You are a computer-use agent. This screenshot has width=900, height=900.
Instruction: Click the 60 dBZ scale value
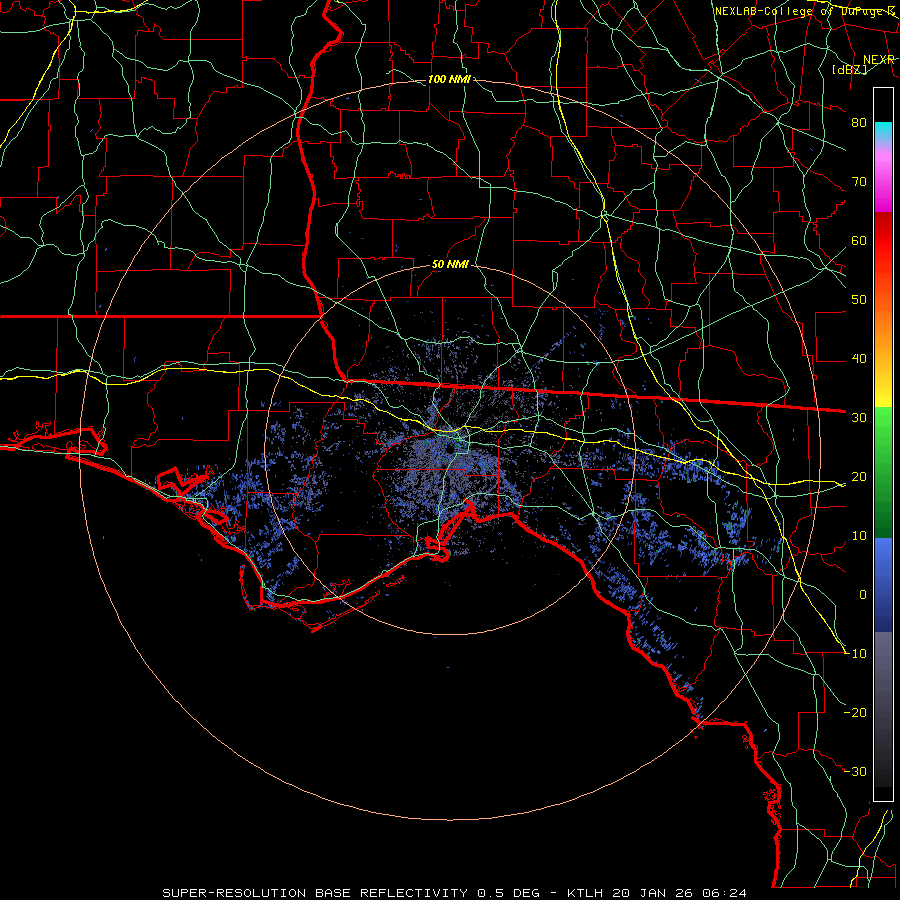pyautogui.click(x=859, y=241)
